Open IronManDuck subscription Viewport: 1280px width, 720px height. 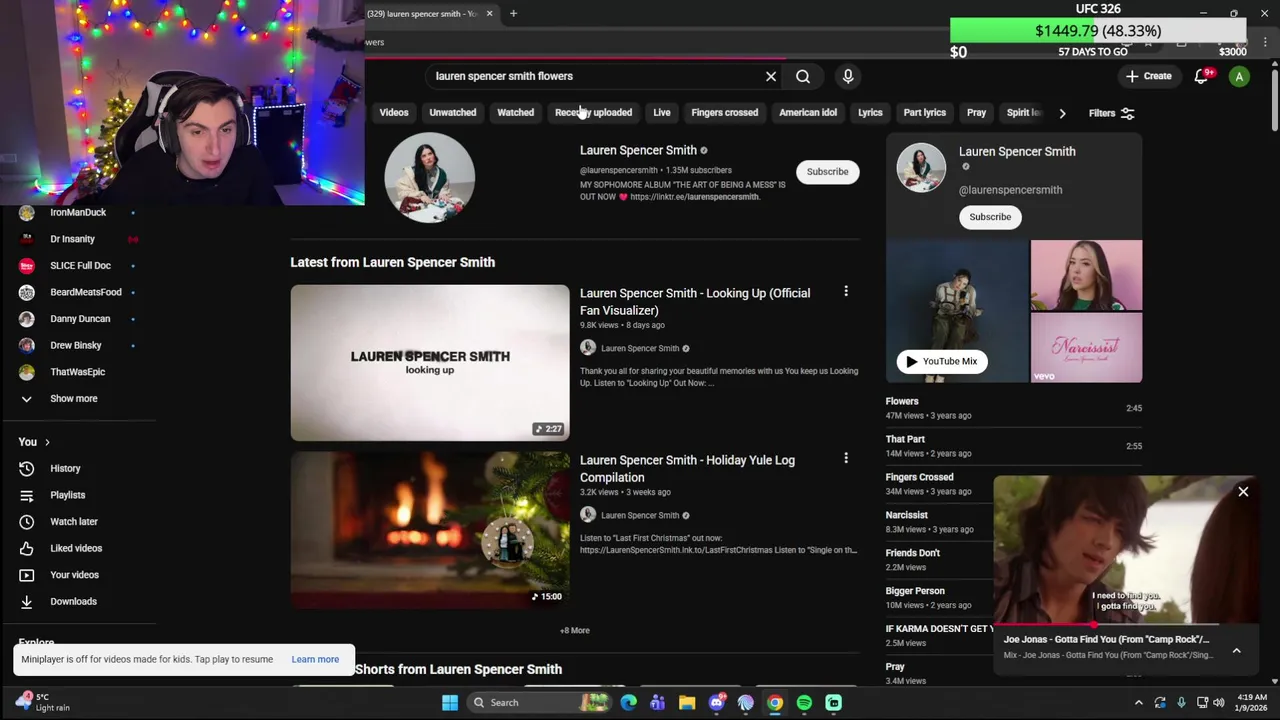(x=78, y=212)
